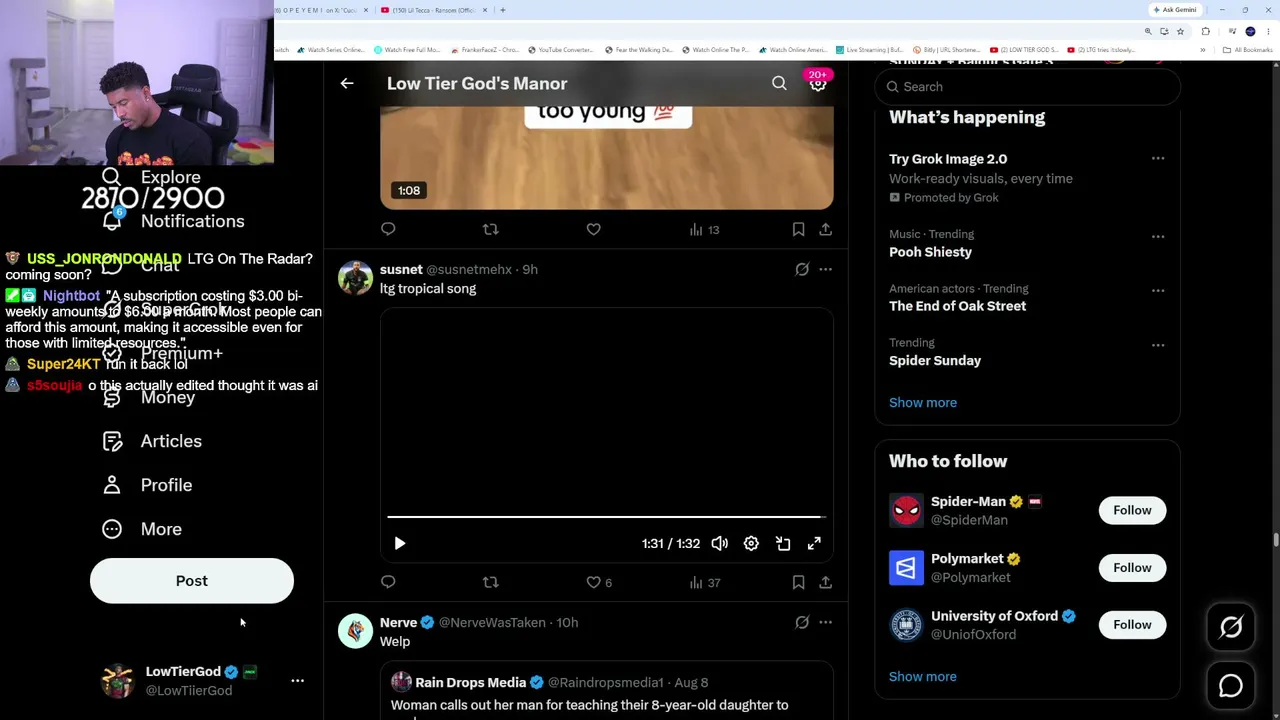Open a new browser tab
The image size is (1280, 720).
point(503,10)
